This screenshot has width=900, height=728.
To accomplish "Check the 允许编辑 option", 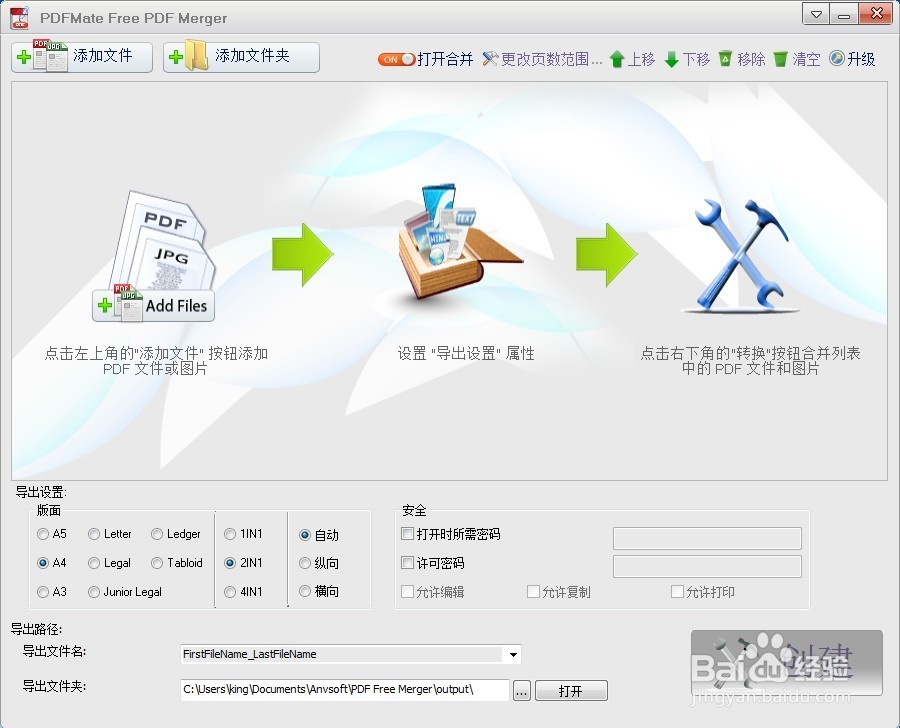I will (x=408, y=591).
